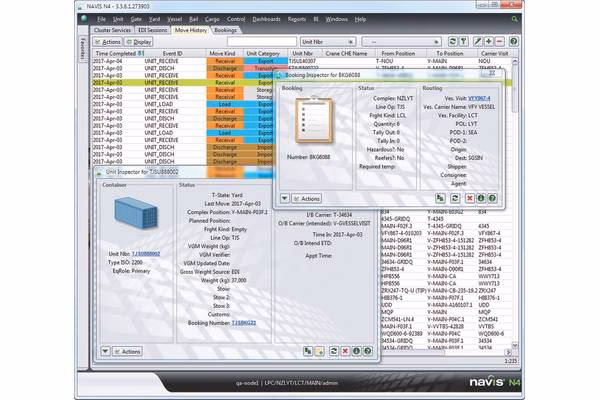Open help icon in Move History toolbar

point(514,41)
